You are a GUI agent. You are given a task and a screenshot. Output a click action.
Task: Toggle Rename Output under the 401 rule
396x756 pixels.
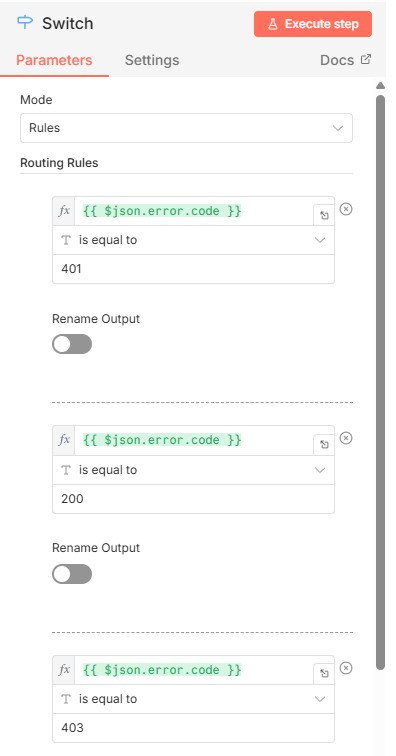coord(72,344)
